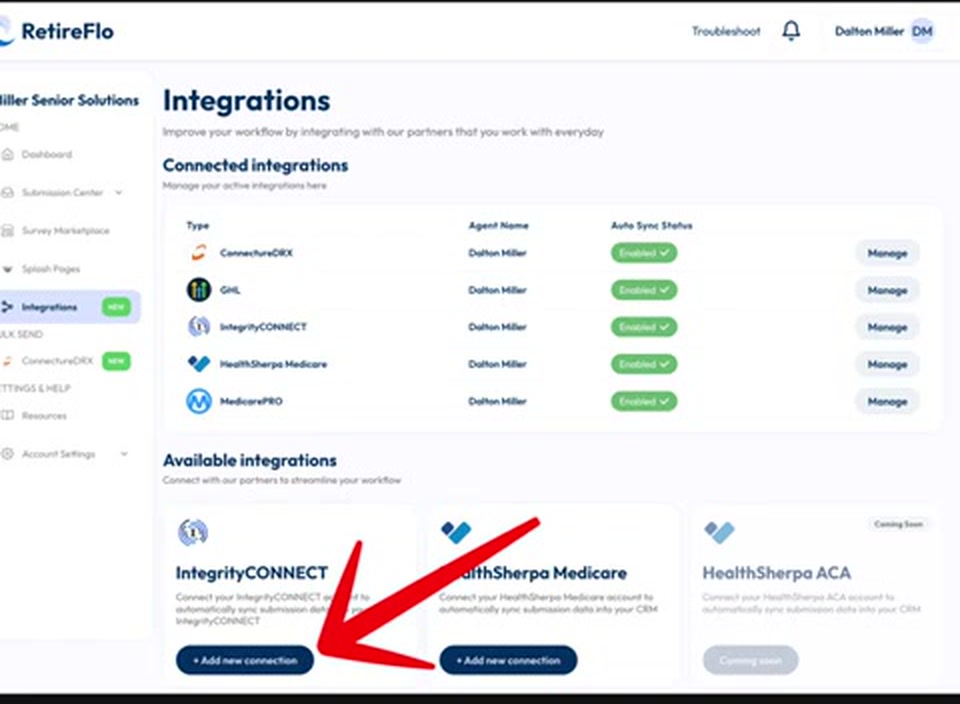Click the Integrations sidebar icon
Image resolution: width=960 pixels, height=704 pixels.
point(7,307)
